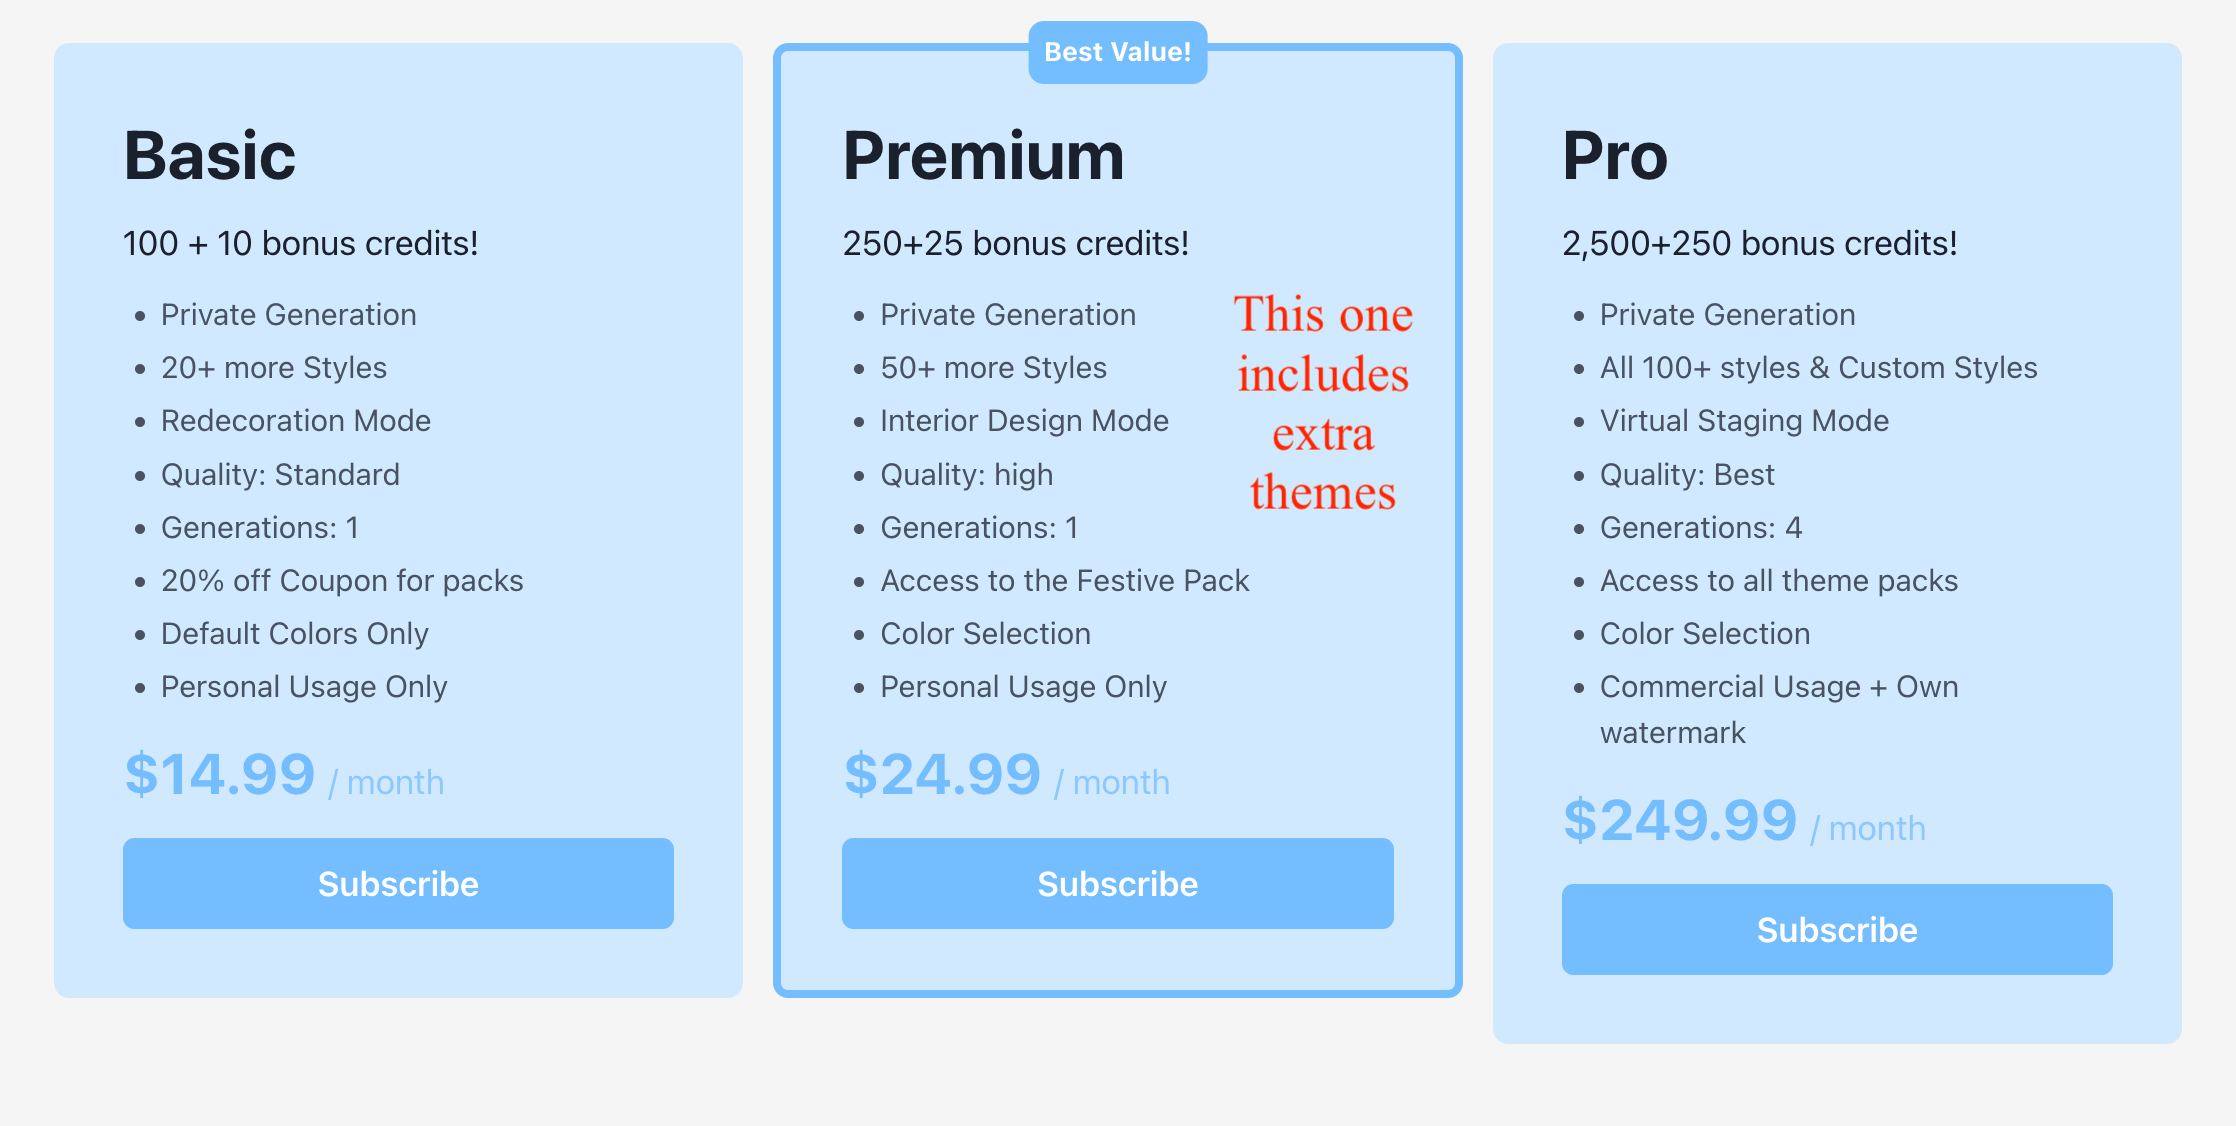Click the red extra themes annotation

1322,403
